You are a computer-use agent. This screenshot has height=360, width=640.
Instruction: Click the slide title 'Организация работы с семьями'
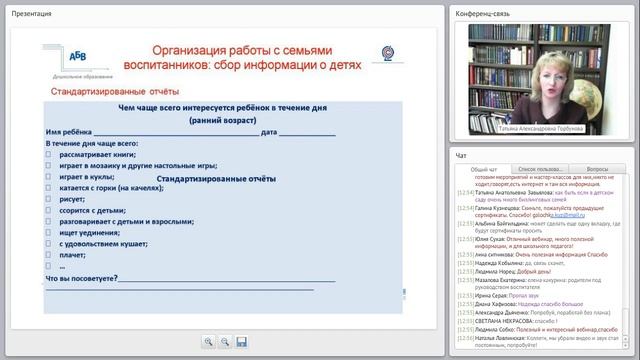[242, 50]
